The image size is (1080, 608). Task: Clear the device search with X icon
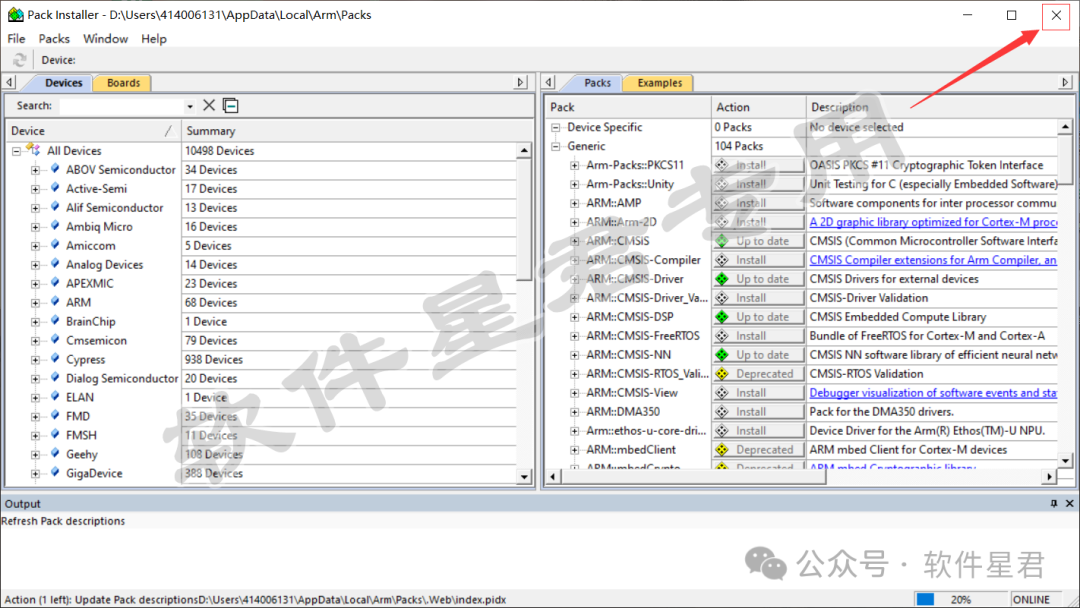coord(209,105)
